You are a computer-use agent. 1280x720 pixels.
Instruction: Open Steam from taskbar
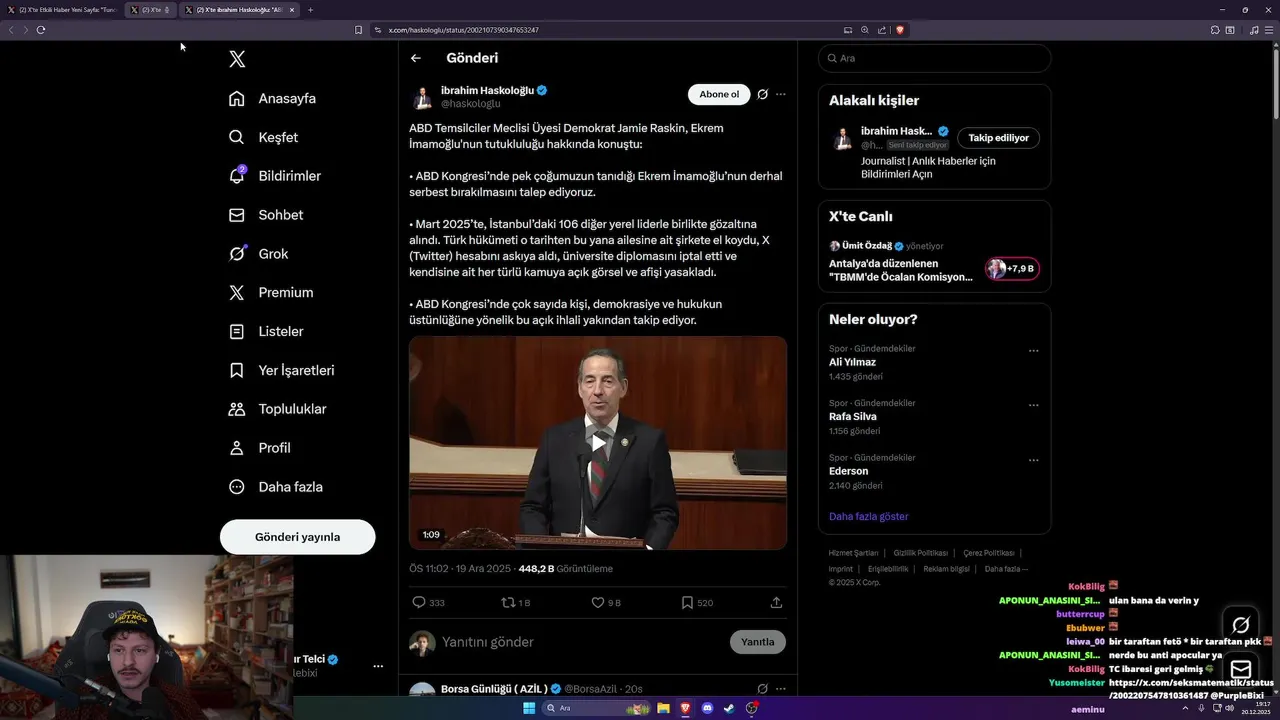pos(729,708)
